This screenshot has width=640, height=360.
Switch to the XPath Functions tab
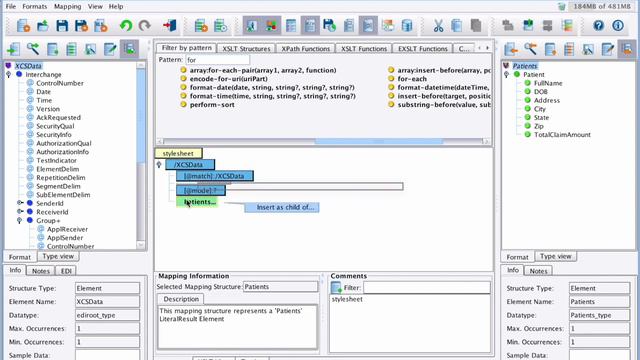tap(305, 49)
